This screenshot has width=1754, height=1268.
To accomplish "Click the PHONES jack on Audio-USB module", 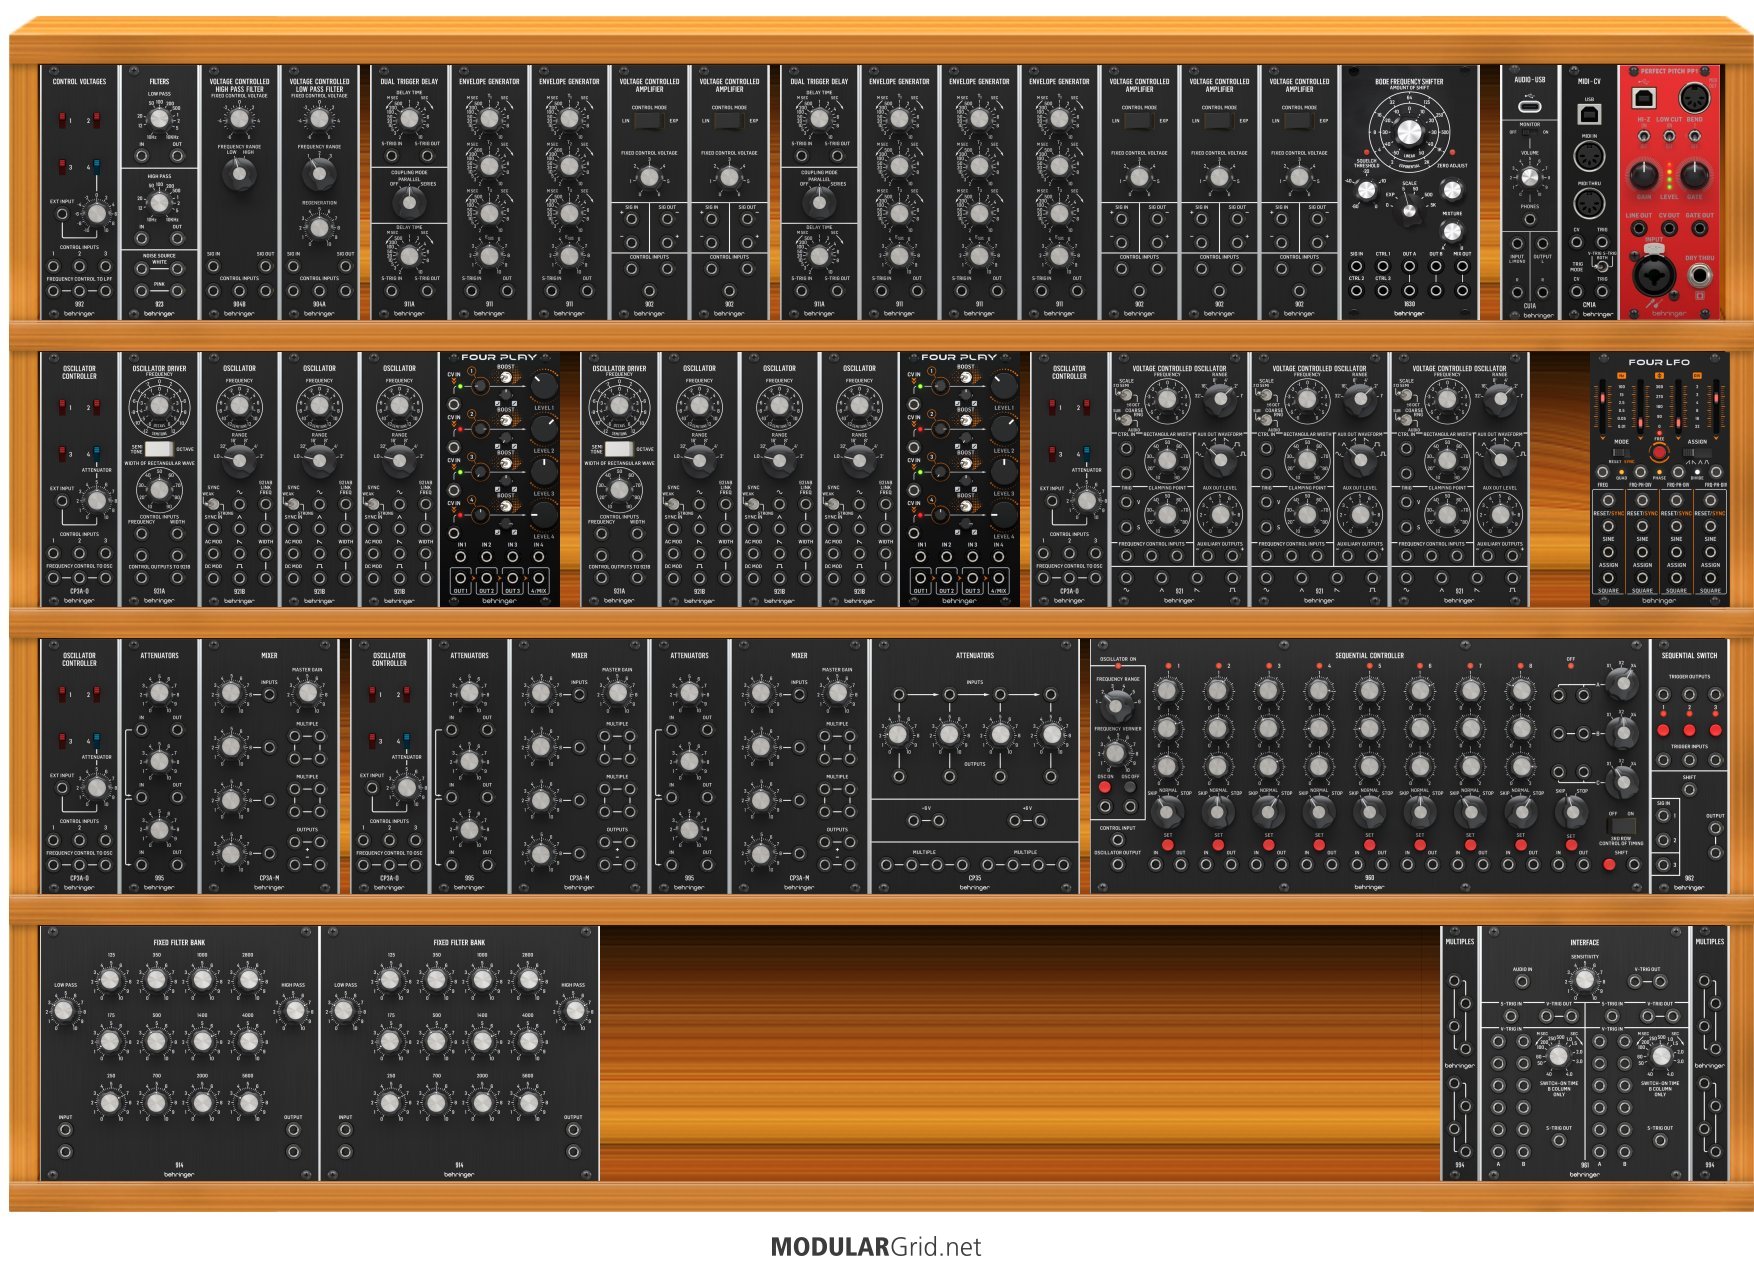I will pyautogui.click(x=1530, y=219).
